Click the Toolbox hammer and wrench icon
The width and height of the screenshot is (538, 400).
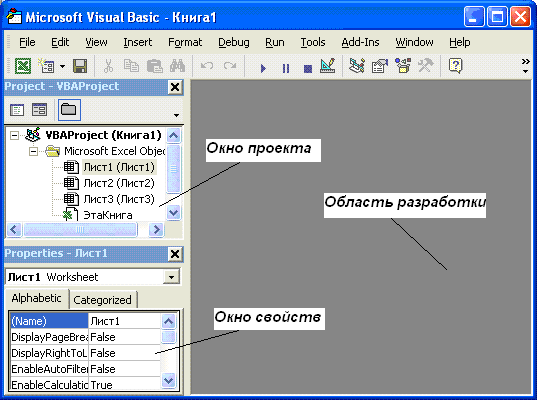(x=425, y=66)
